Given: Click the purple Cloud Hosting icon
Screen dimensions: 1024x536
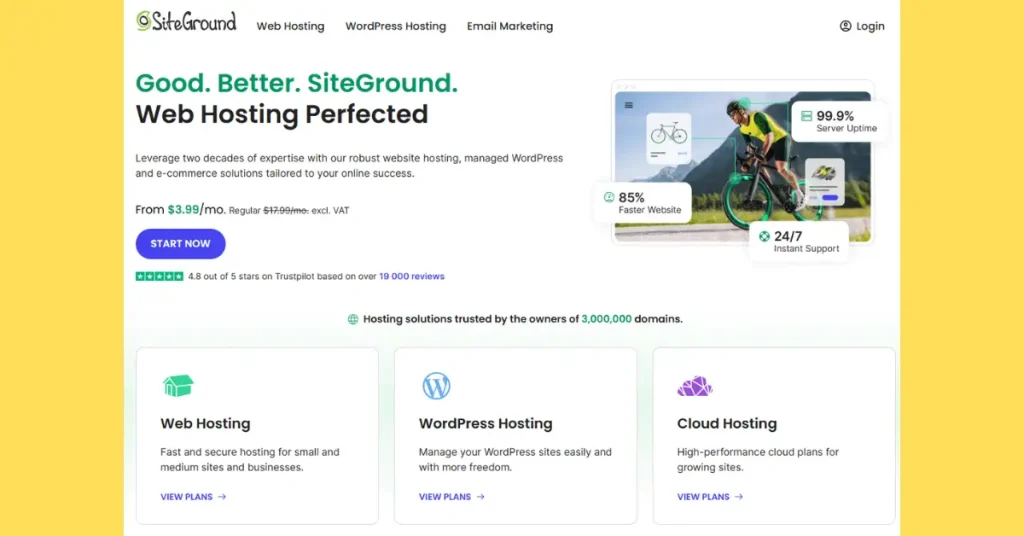Looking at the screenshot, I should [694, 386].
